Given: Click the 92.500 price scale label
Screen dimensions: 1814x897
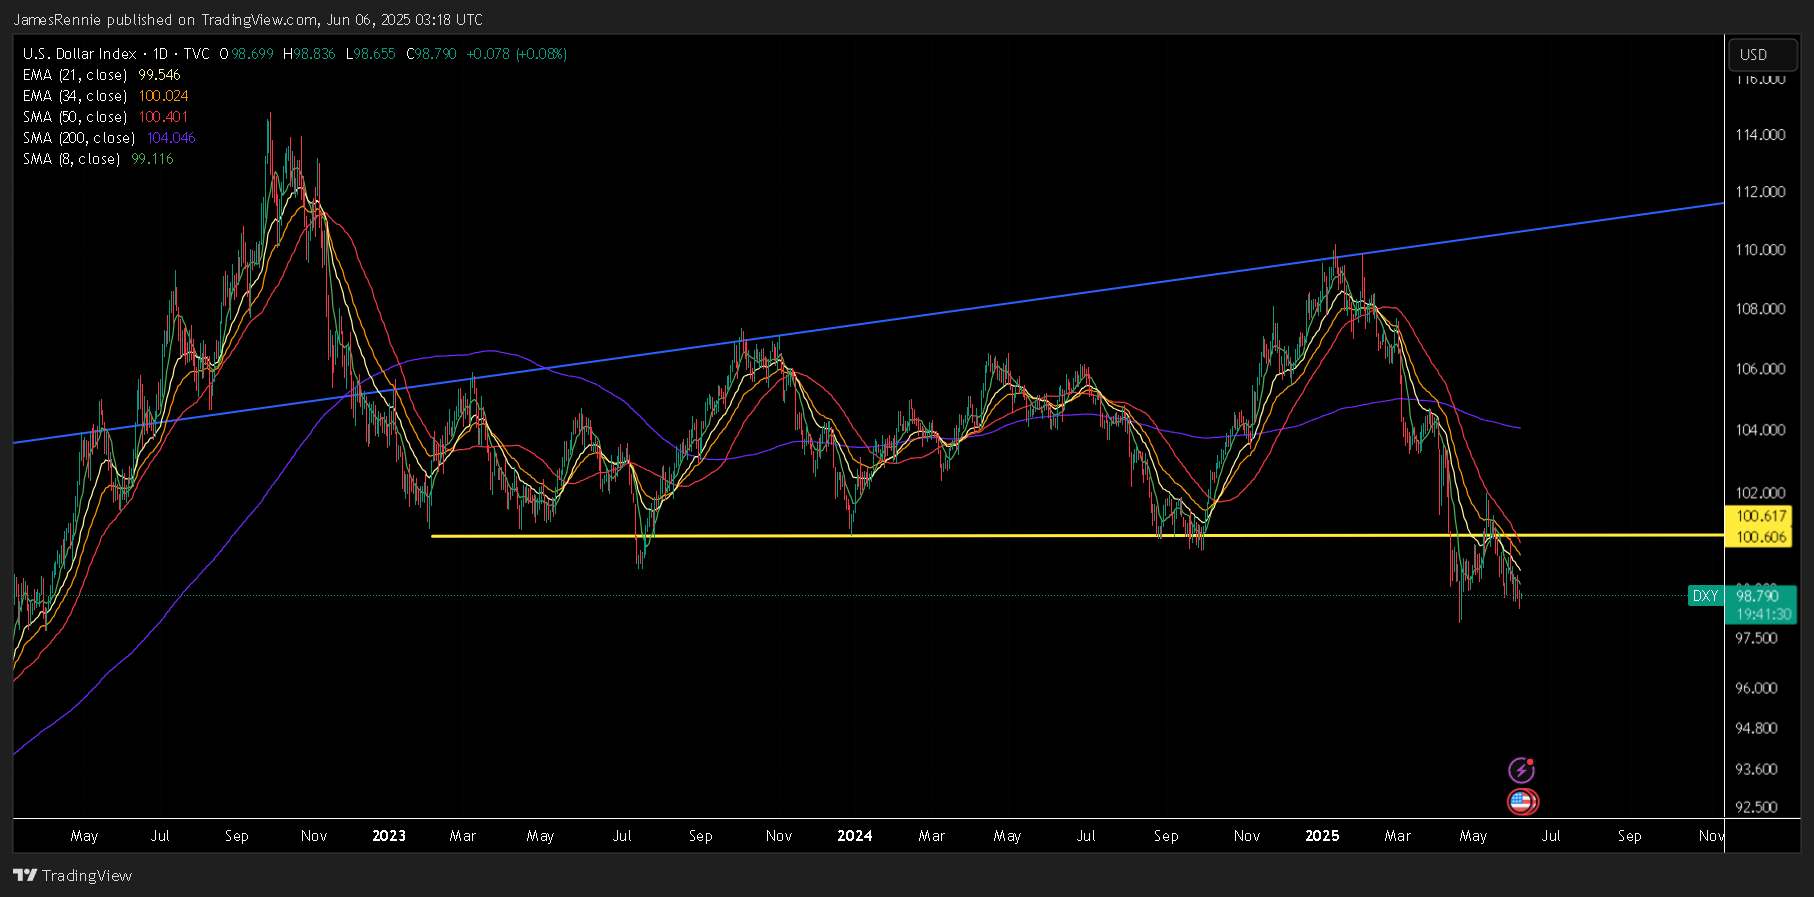Looking at the screenshot, I should click(1757, 807).
